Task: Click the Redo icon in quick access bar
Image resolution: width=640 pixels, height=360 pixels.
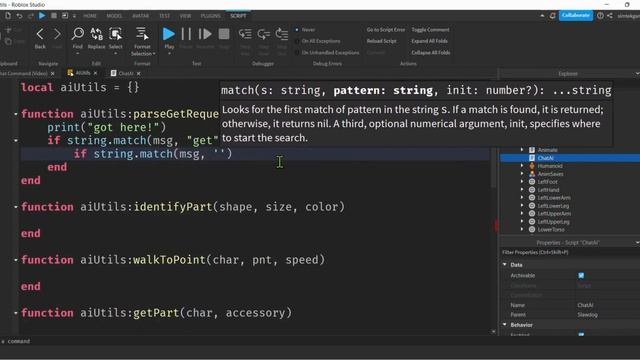Action: tap(31, 16)
